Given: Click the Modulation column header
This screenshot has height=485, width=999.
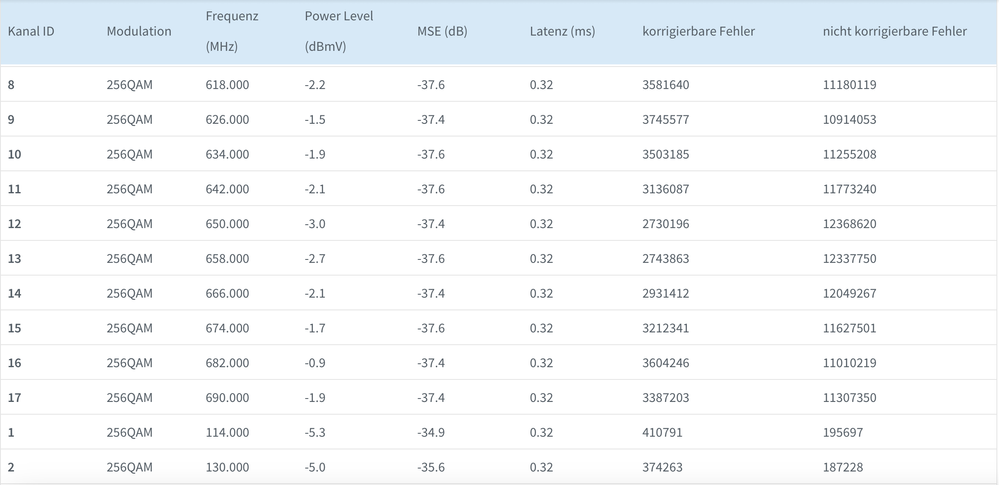Looking at the screenshot, I should pos(139,31).
